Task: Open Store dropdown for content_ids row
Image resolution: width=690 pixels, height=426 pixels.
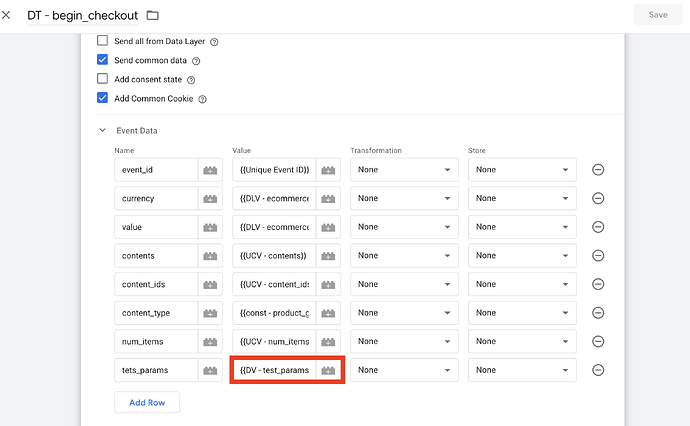Action: coord(522,284)
